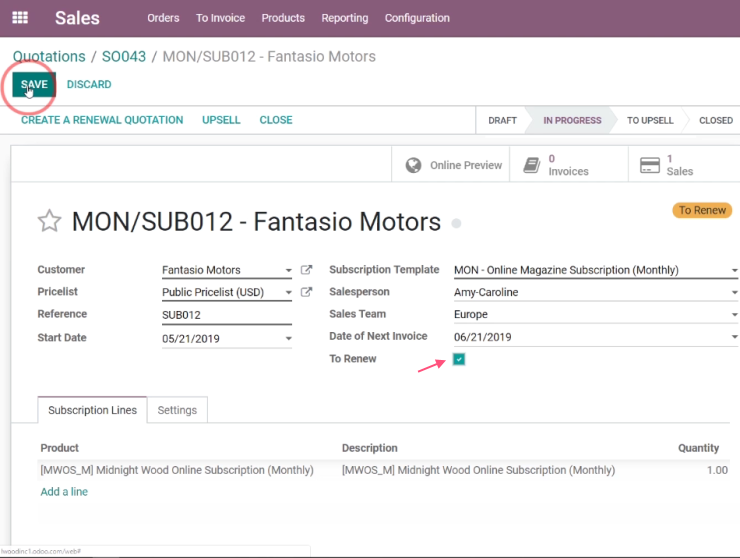Expand the Pricelist dropdown arrow
740x558 pixels.
(288, 293)
